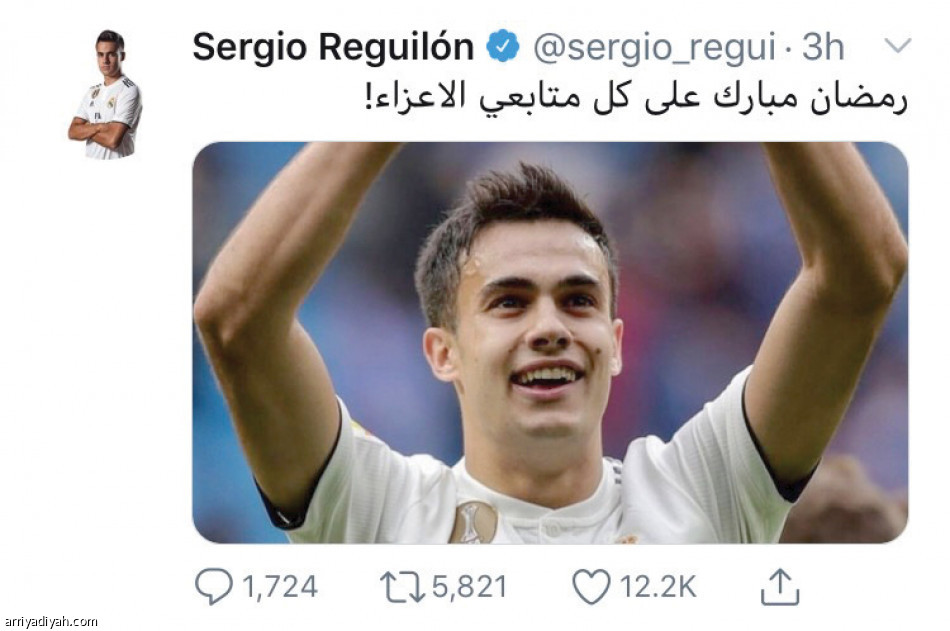Click the 3h timestamp of the tweet
This screenshot has height=631, width=950.
pos(823,47)
